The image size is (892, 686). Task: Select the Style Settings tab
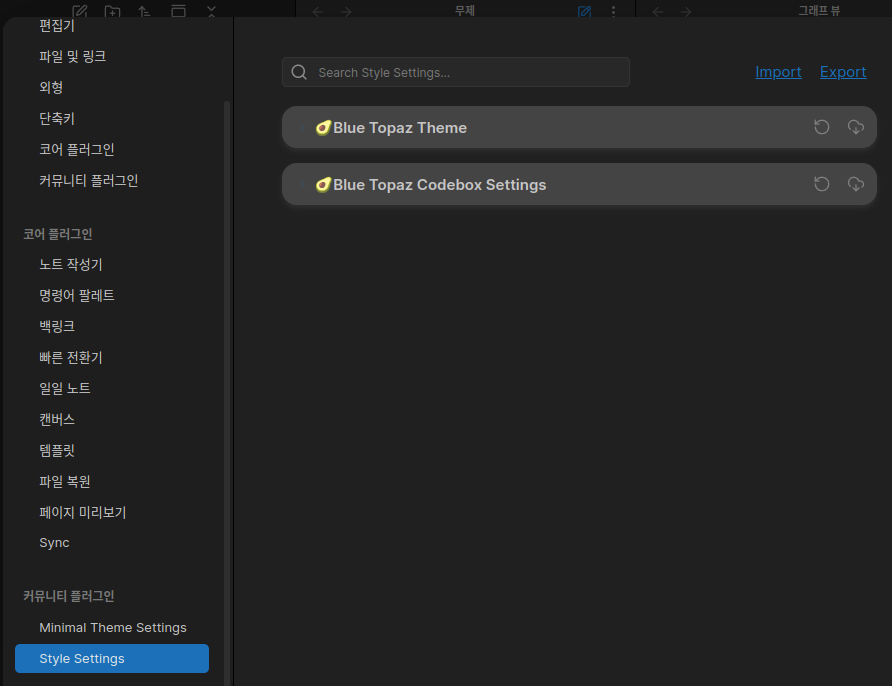coord(112,658)
